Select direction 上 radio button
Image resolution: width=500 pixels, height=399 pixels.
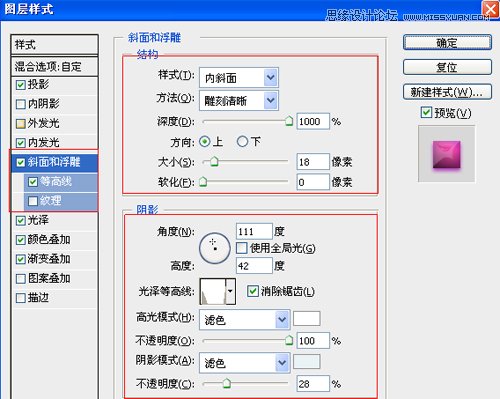coord(205,142)
